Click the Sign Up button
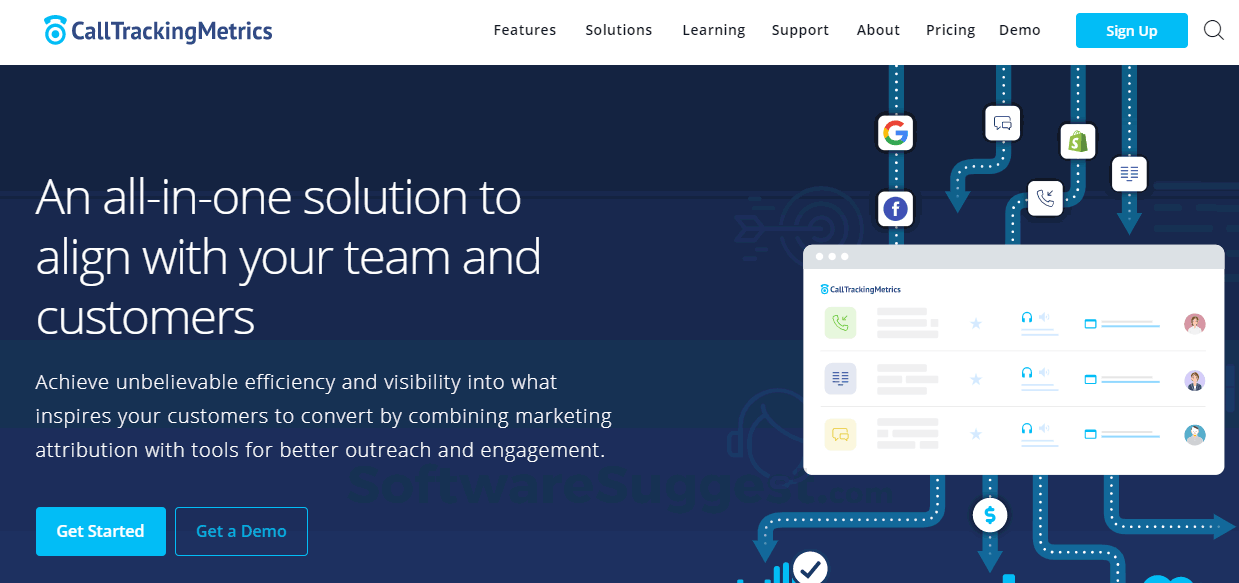Viewport: 1239px width, 583px height. click(x=1132, y=31)
